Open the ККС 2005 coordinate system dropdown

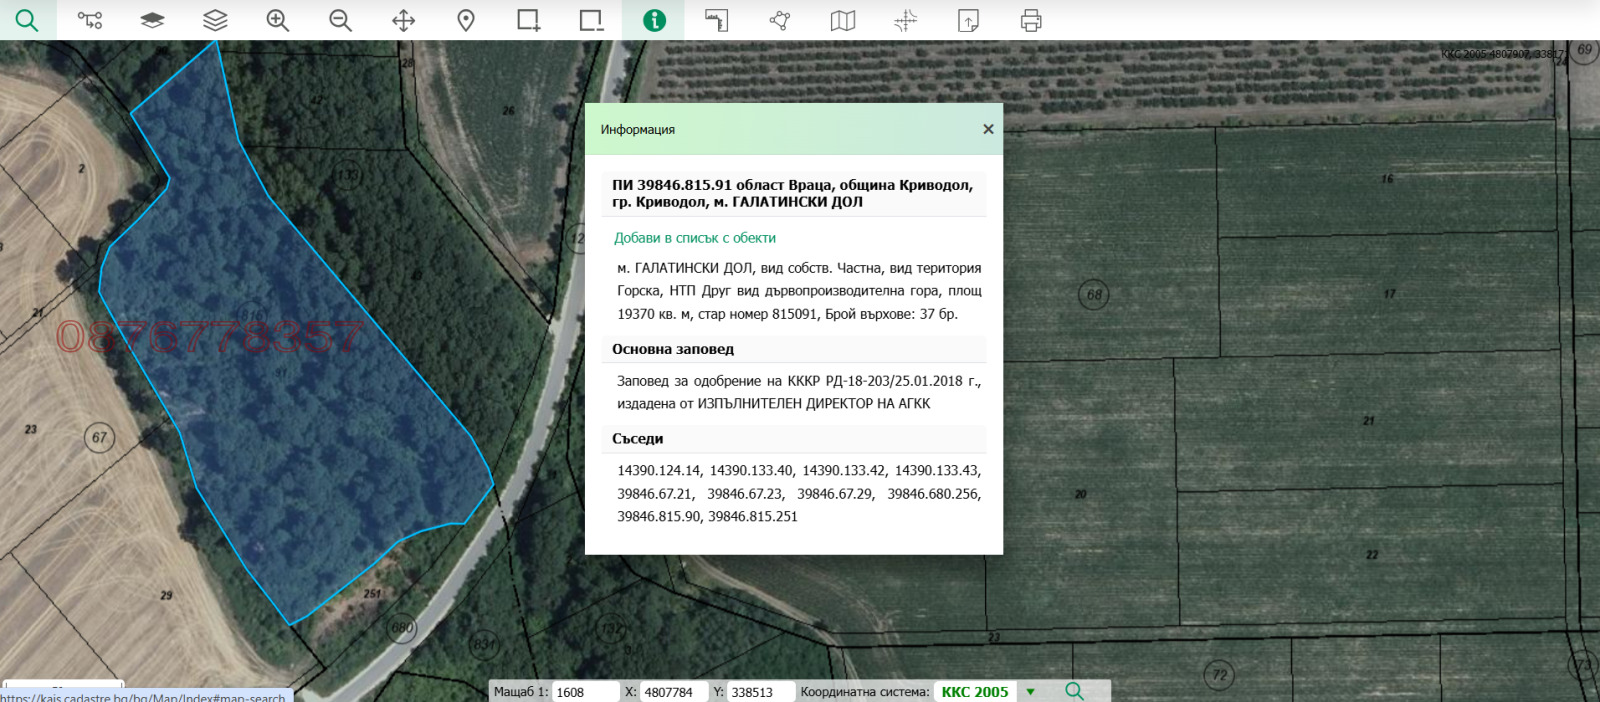point(975,692)
